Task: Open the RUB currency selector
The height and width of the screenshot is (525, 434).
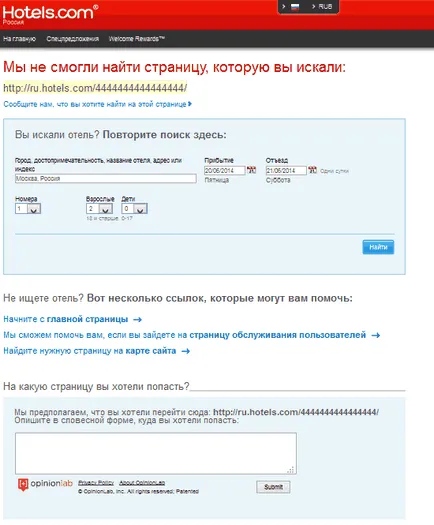Action: [x=322, y=7]
